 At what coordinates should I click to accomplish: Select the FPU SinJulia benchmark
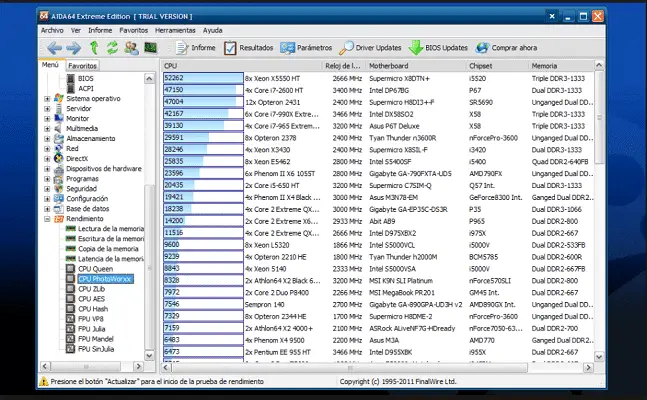click(96, 349)
